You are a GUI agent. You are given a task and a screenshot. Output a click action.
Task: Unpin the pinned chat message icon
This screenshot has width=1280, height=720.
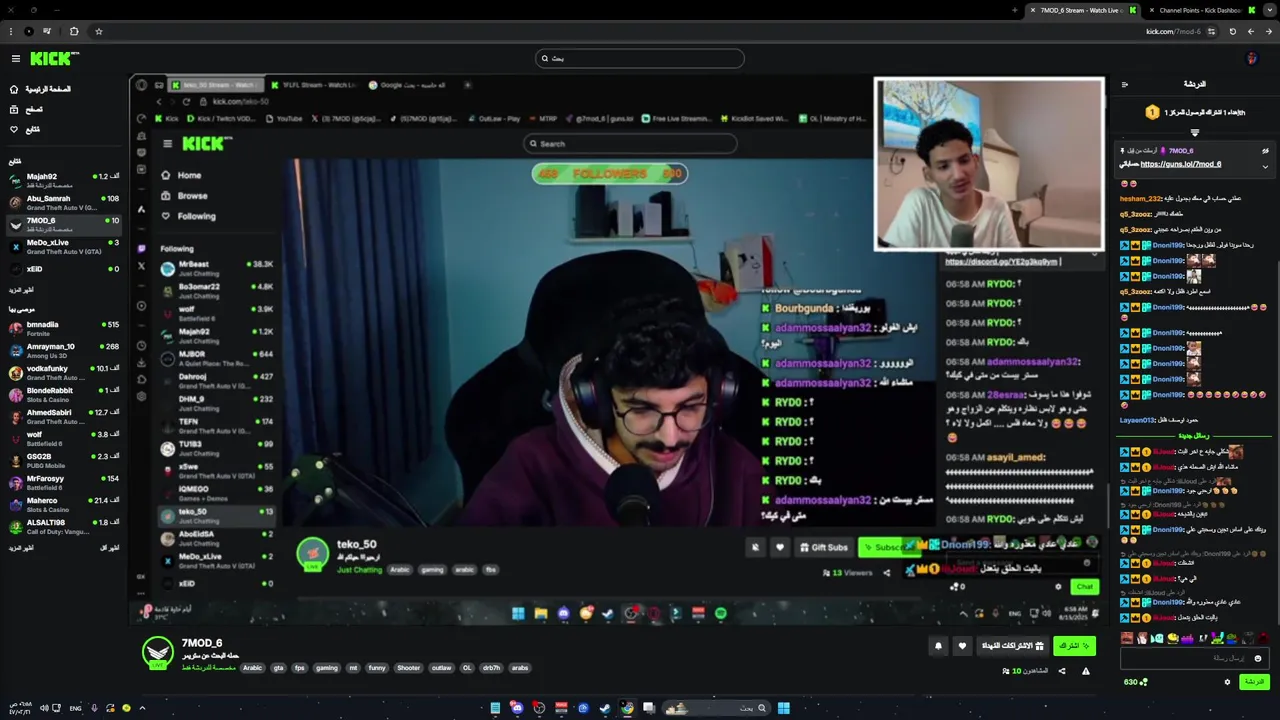point(1265,151)
